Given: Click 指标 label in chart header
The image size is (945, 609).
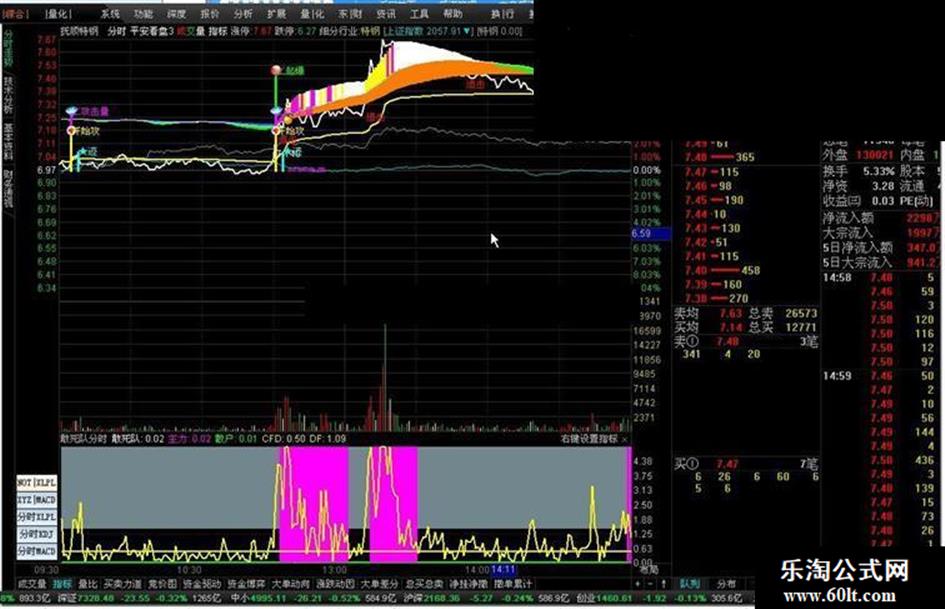Looking at the screenshot, I should pyautogui.click(x=218, y=31).
